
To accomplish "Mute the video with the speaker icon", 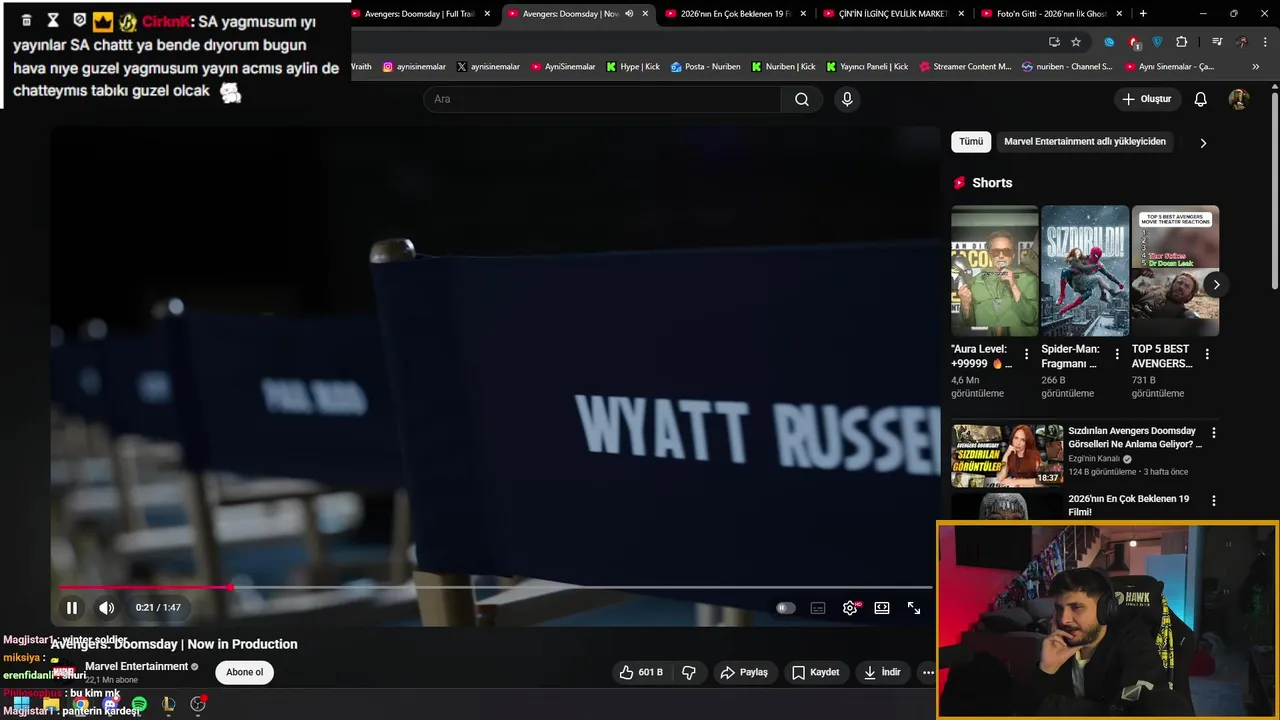I will pos(106,608).
